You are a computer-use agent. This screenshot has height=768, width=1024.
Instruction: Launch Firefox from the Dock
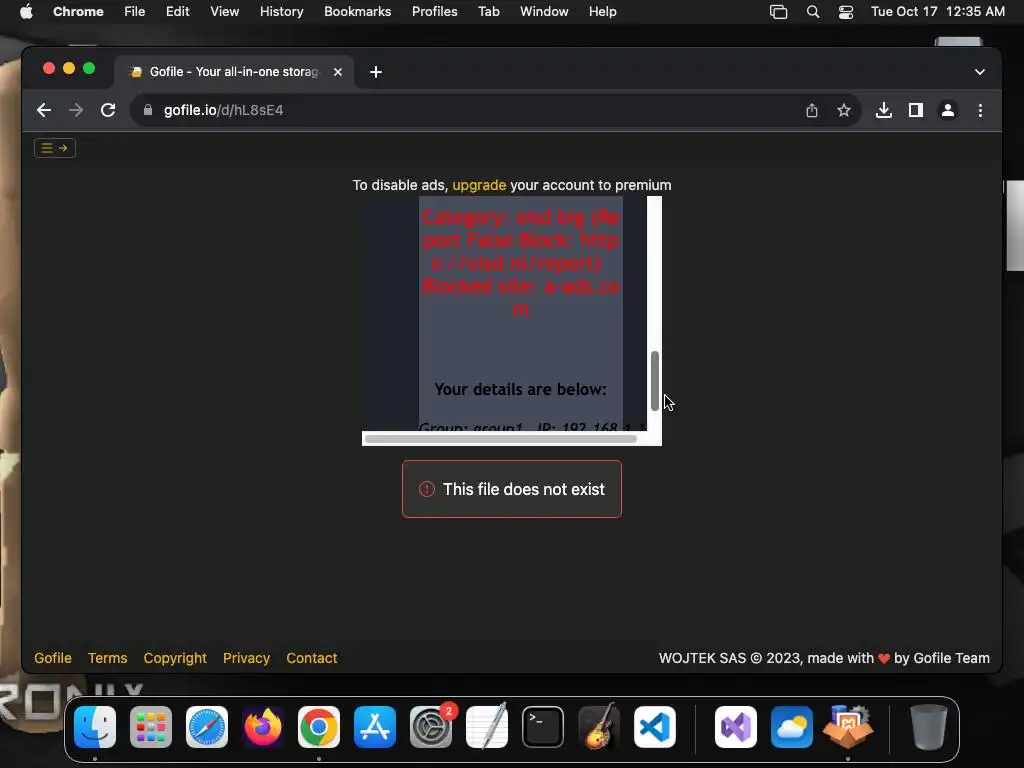(x=263, y=727)
